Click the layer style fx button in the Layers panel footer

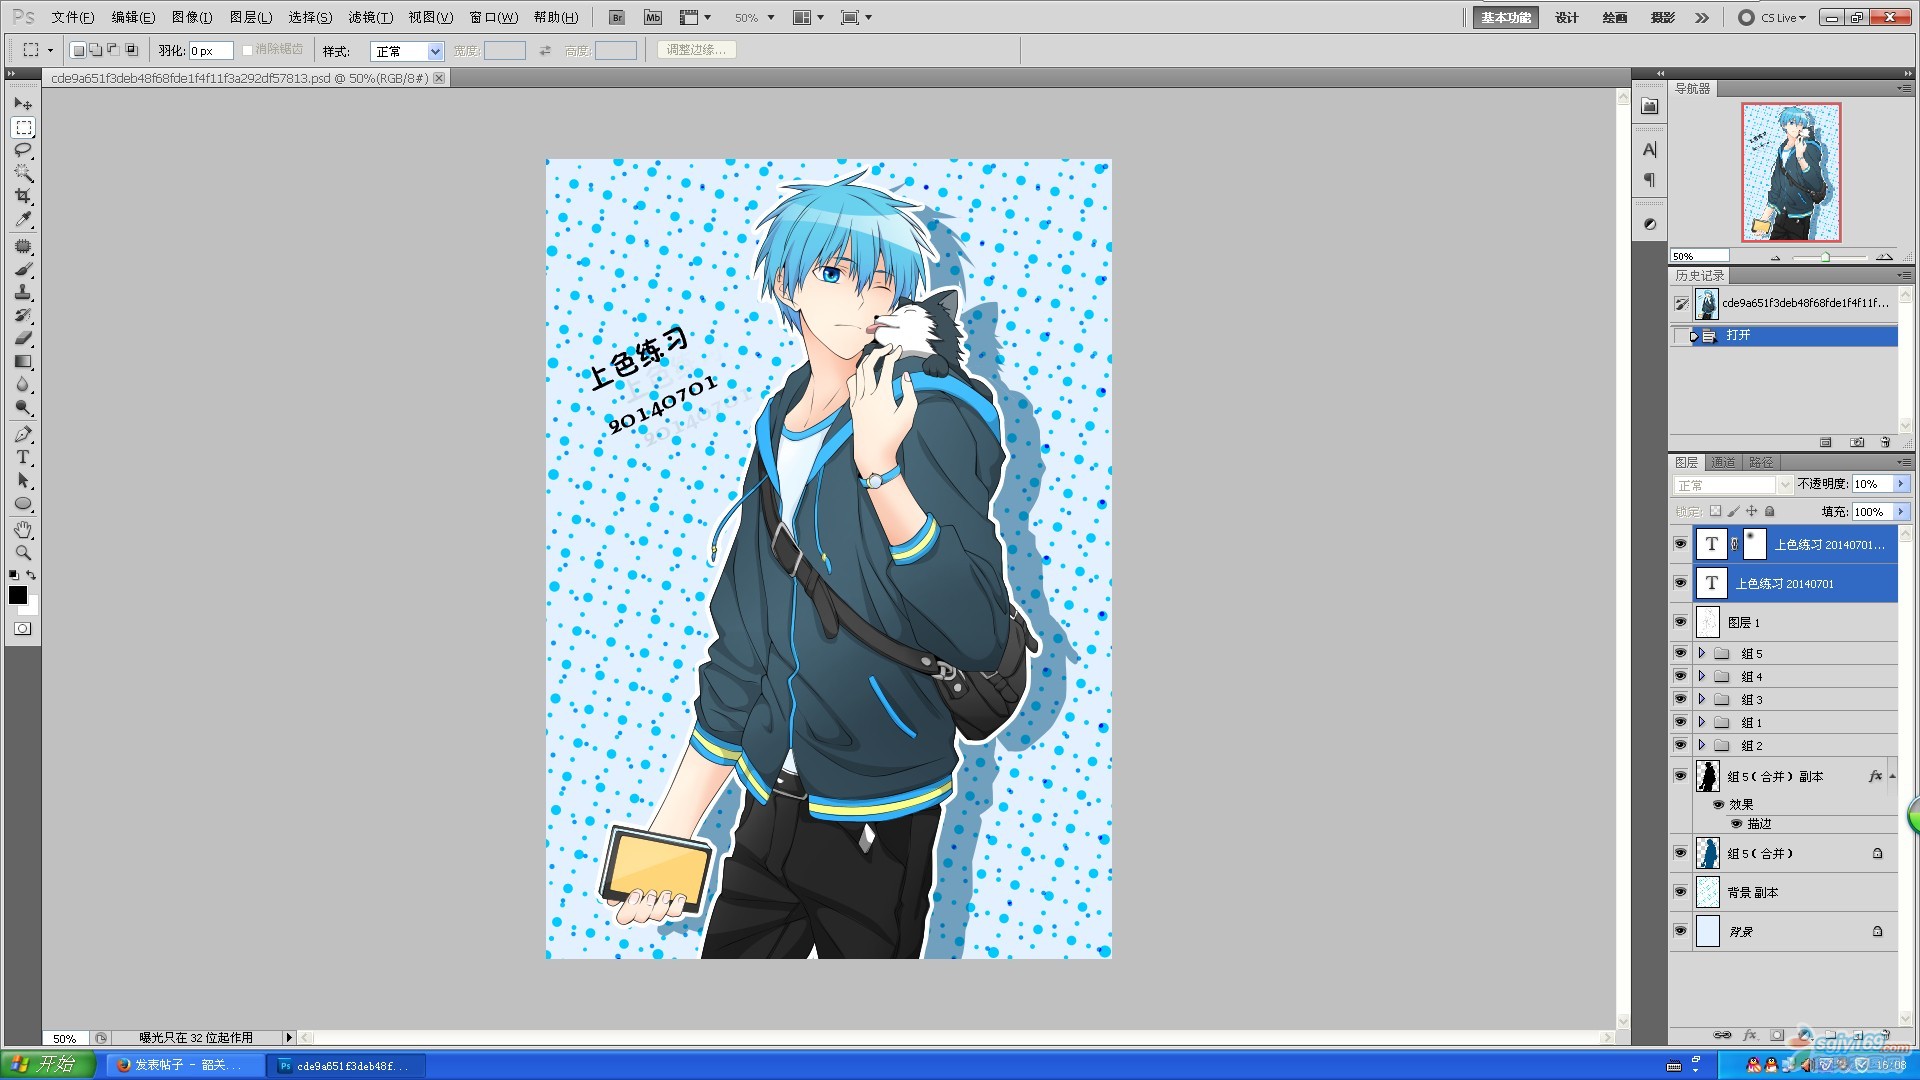point(1750,1035)
